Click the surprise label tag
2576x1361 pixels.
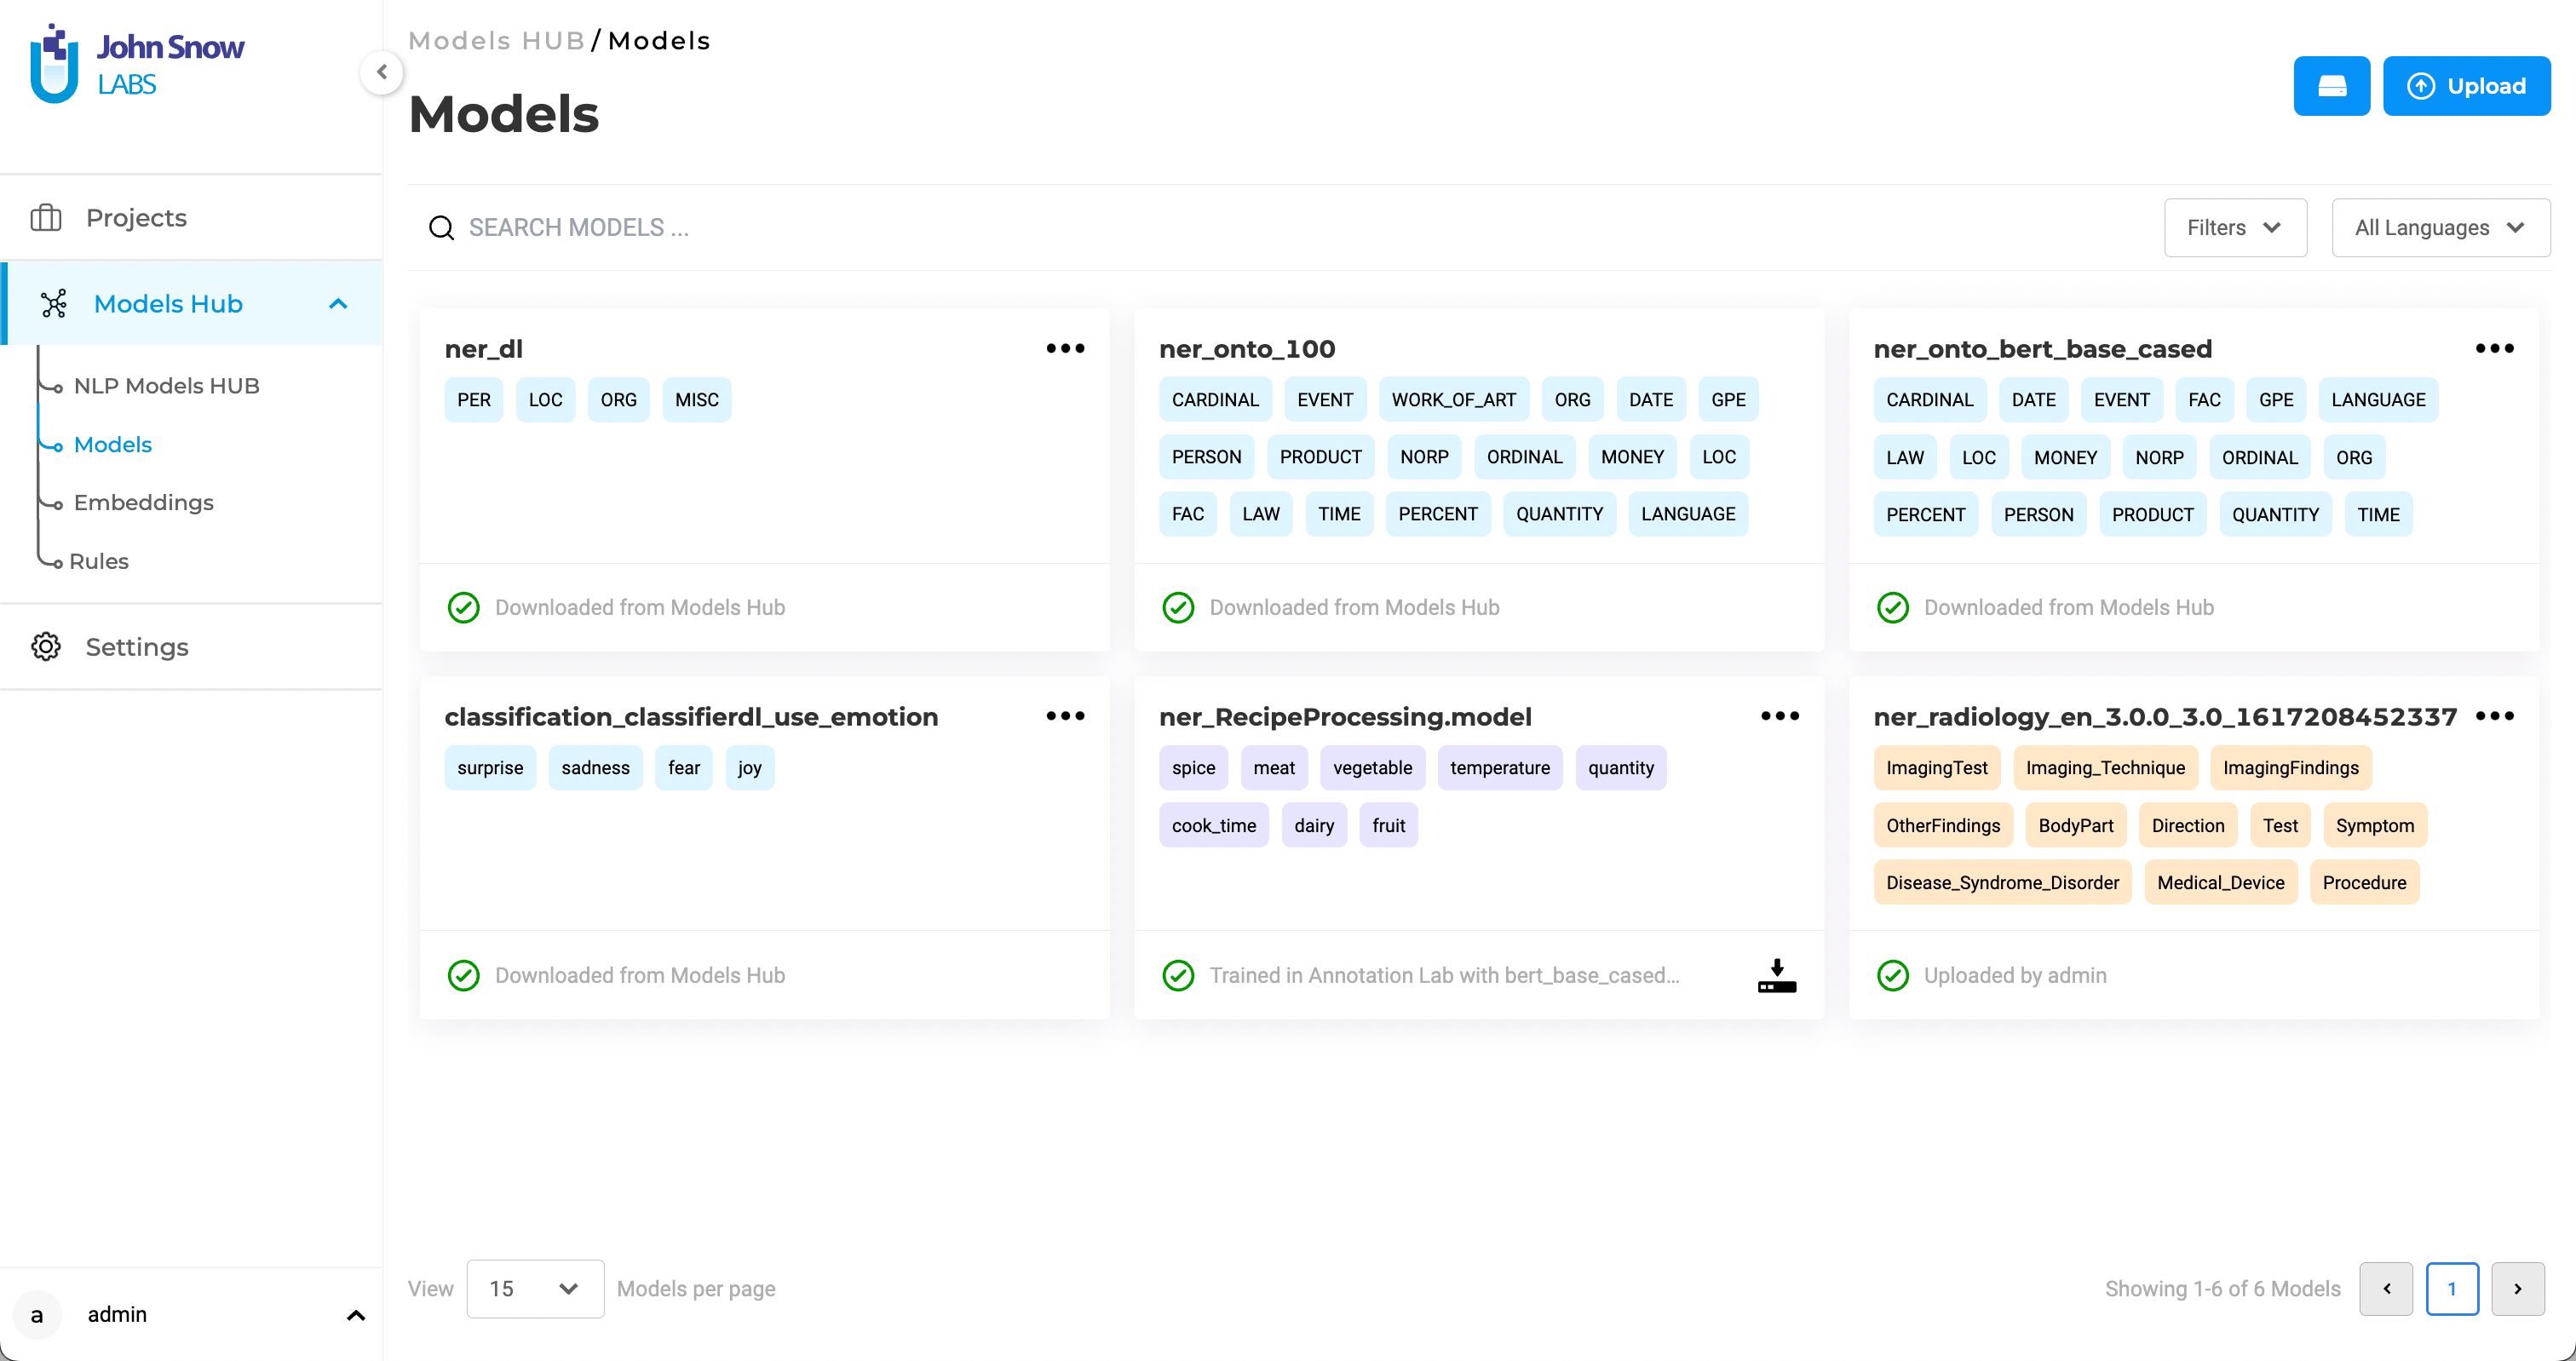click(490, 768)
